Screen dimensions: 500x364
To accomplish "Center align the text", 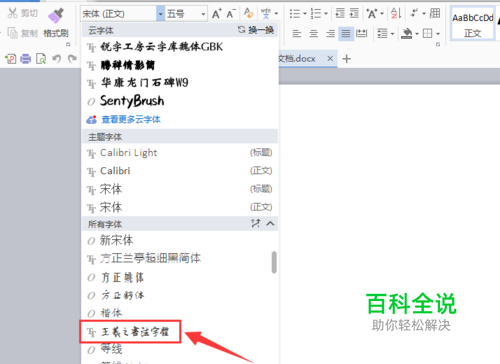I will point(313,33).
